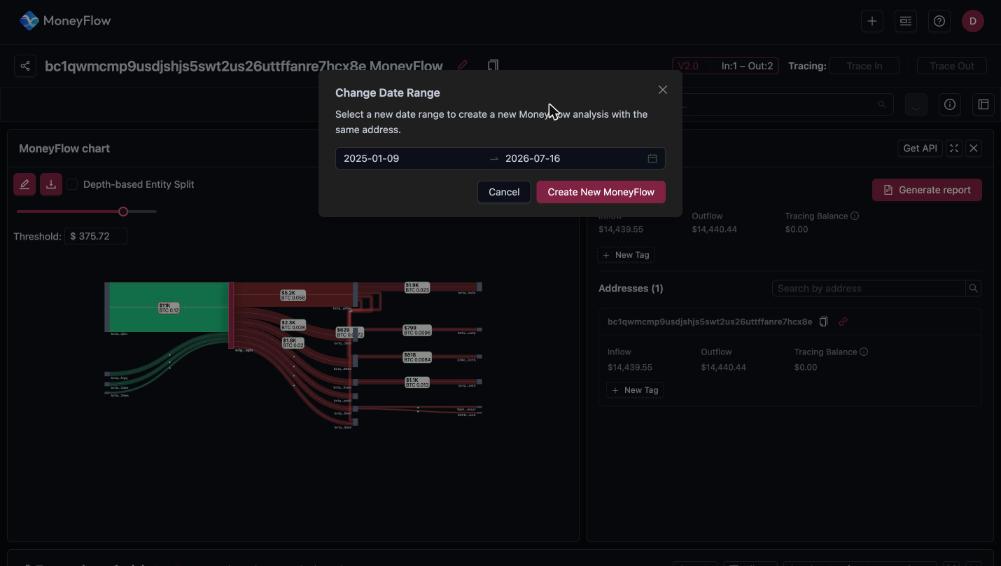Cancel the date range change

pos(504,192)
